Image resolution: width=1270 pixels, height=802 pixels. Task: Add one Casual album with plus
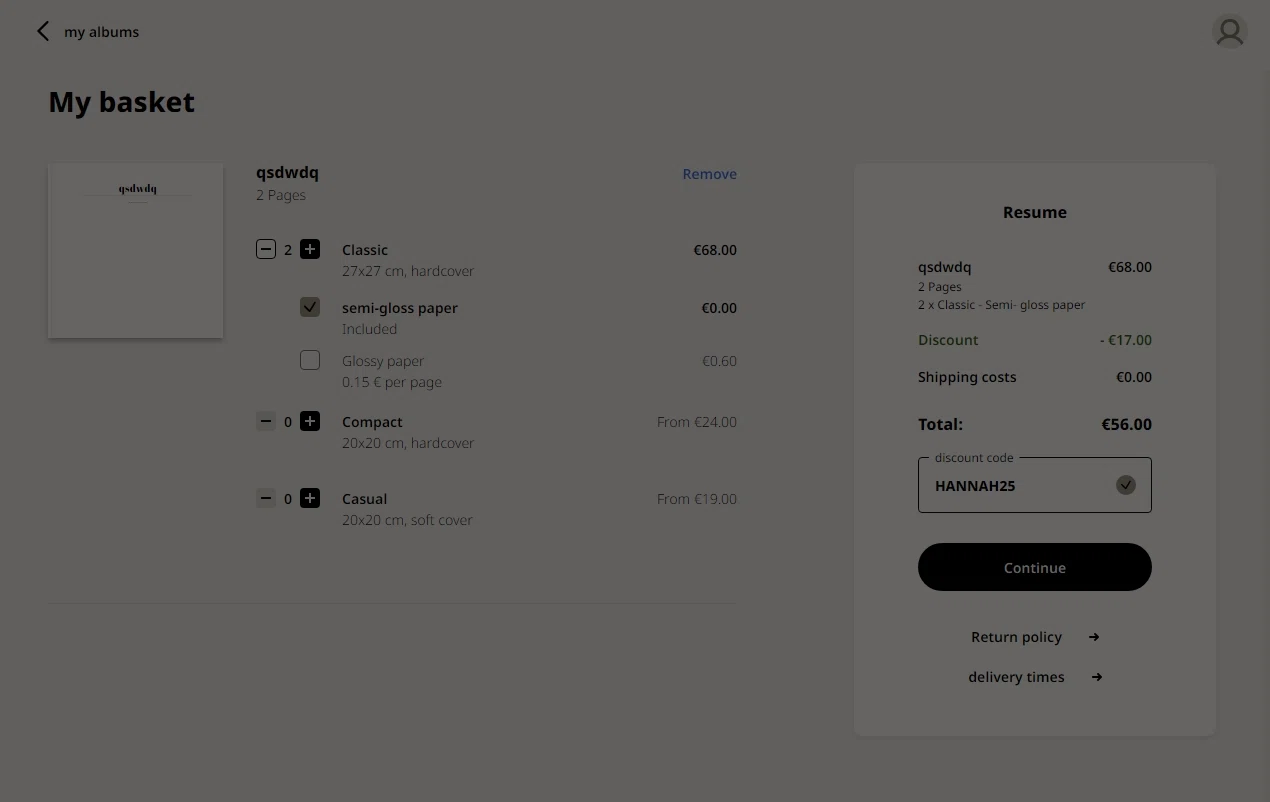click(x=310, y=498)
